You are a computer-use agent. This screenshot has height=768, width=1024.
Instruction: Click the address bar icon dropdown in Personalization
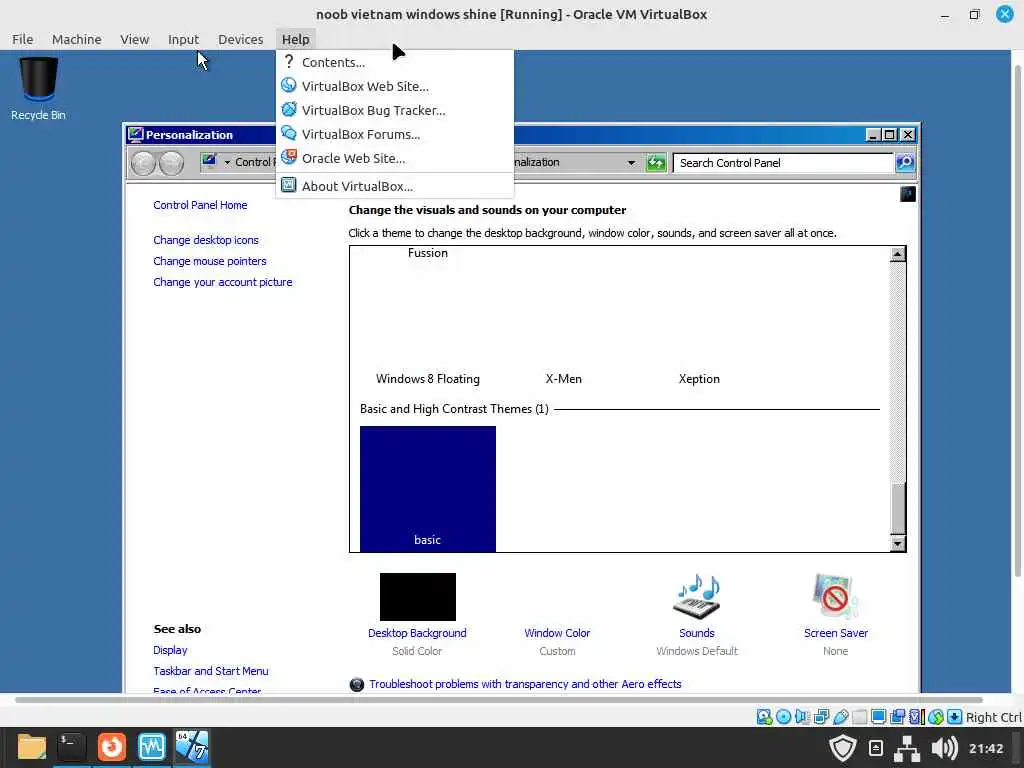[x=227, y=162]
